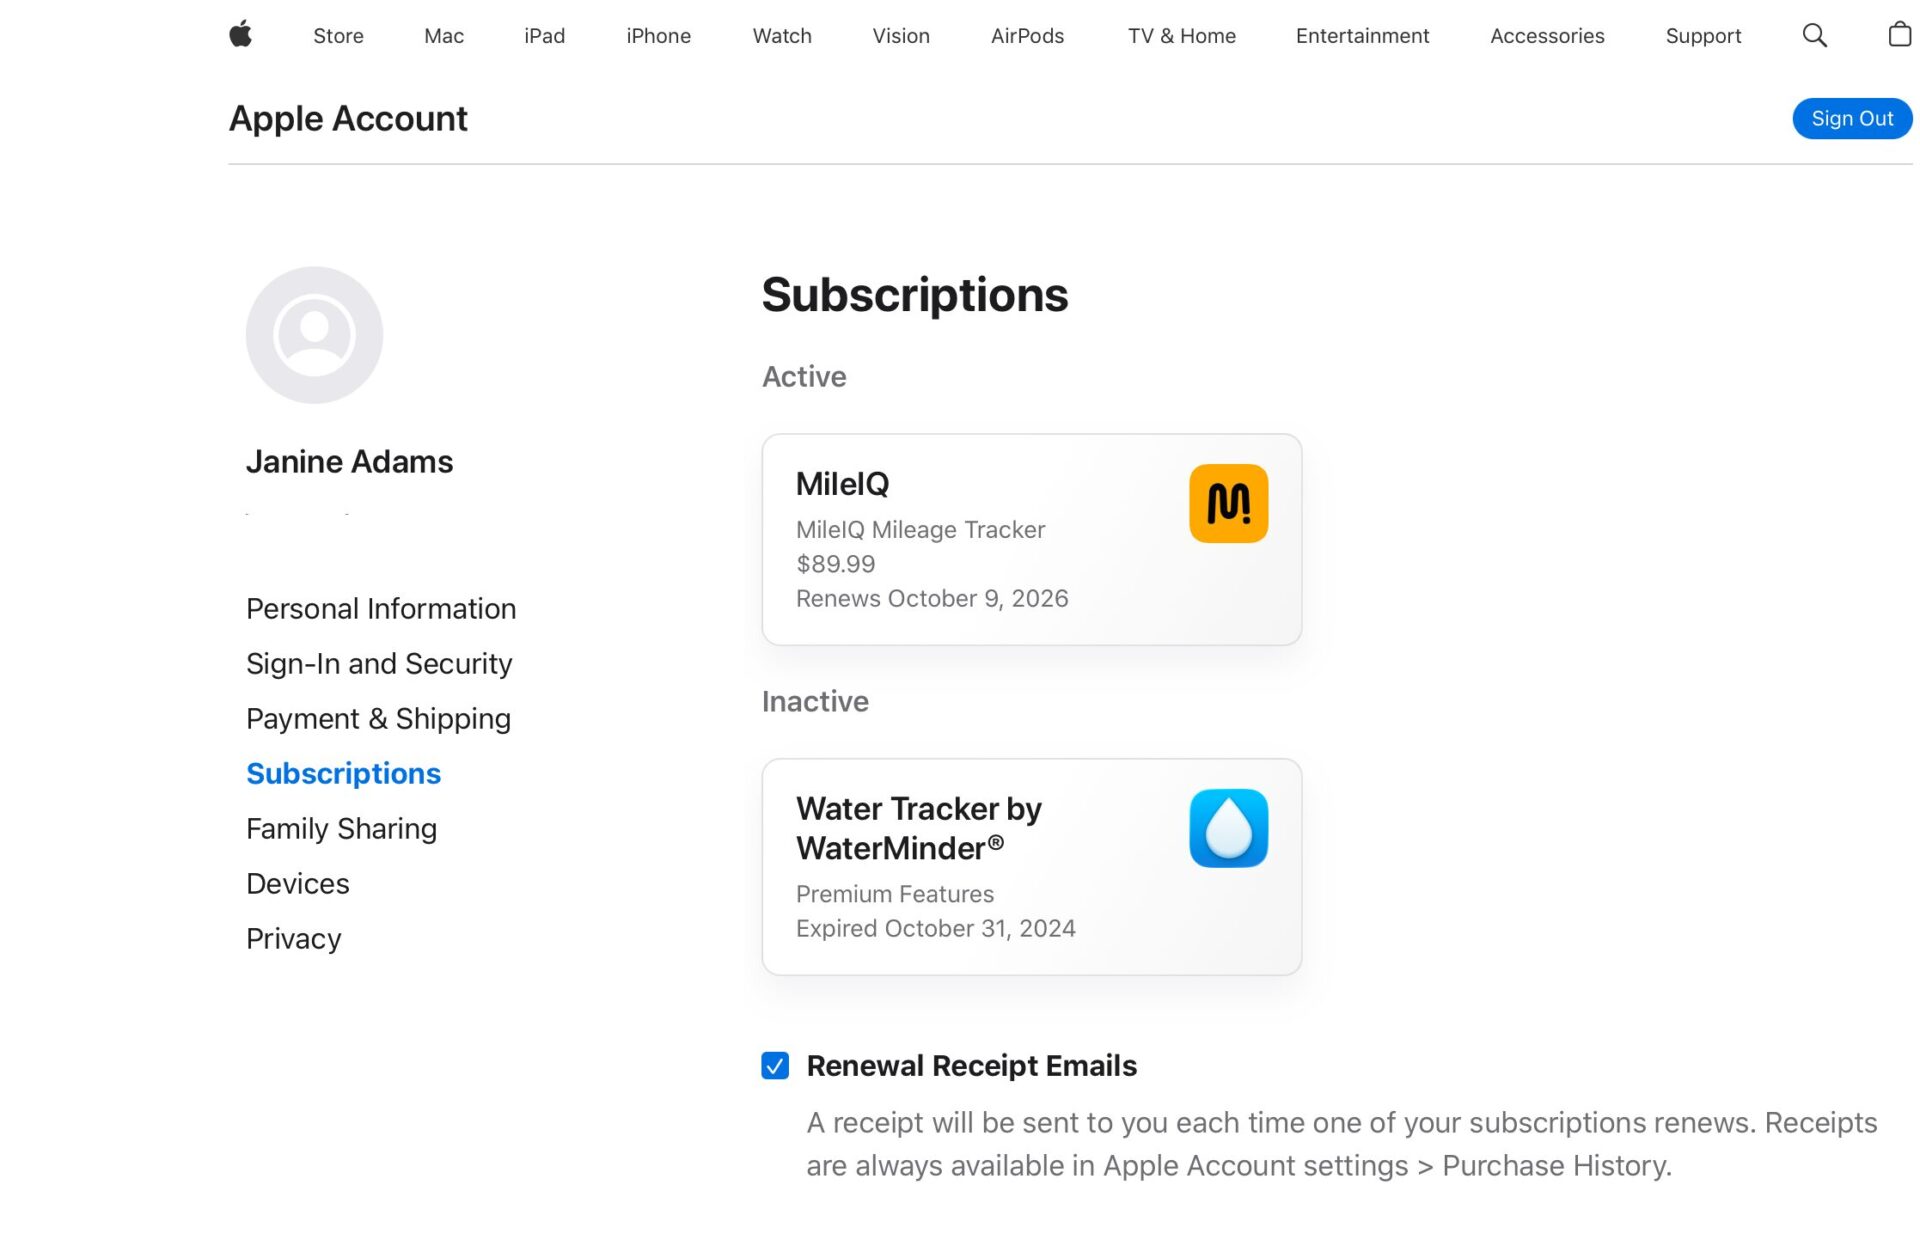Open the Support section
This screenshot has width=1920, height=1246.
click(1703, 35)
